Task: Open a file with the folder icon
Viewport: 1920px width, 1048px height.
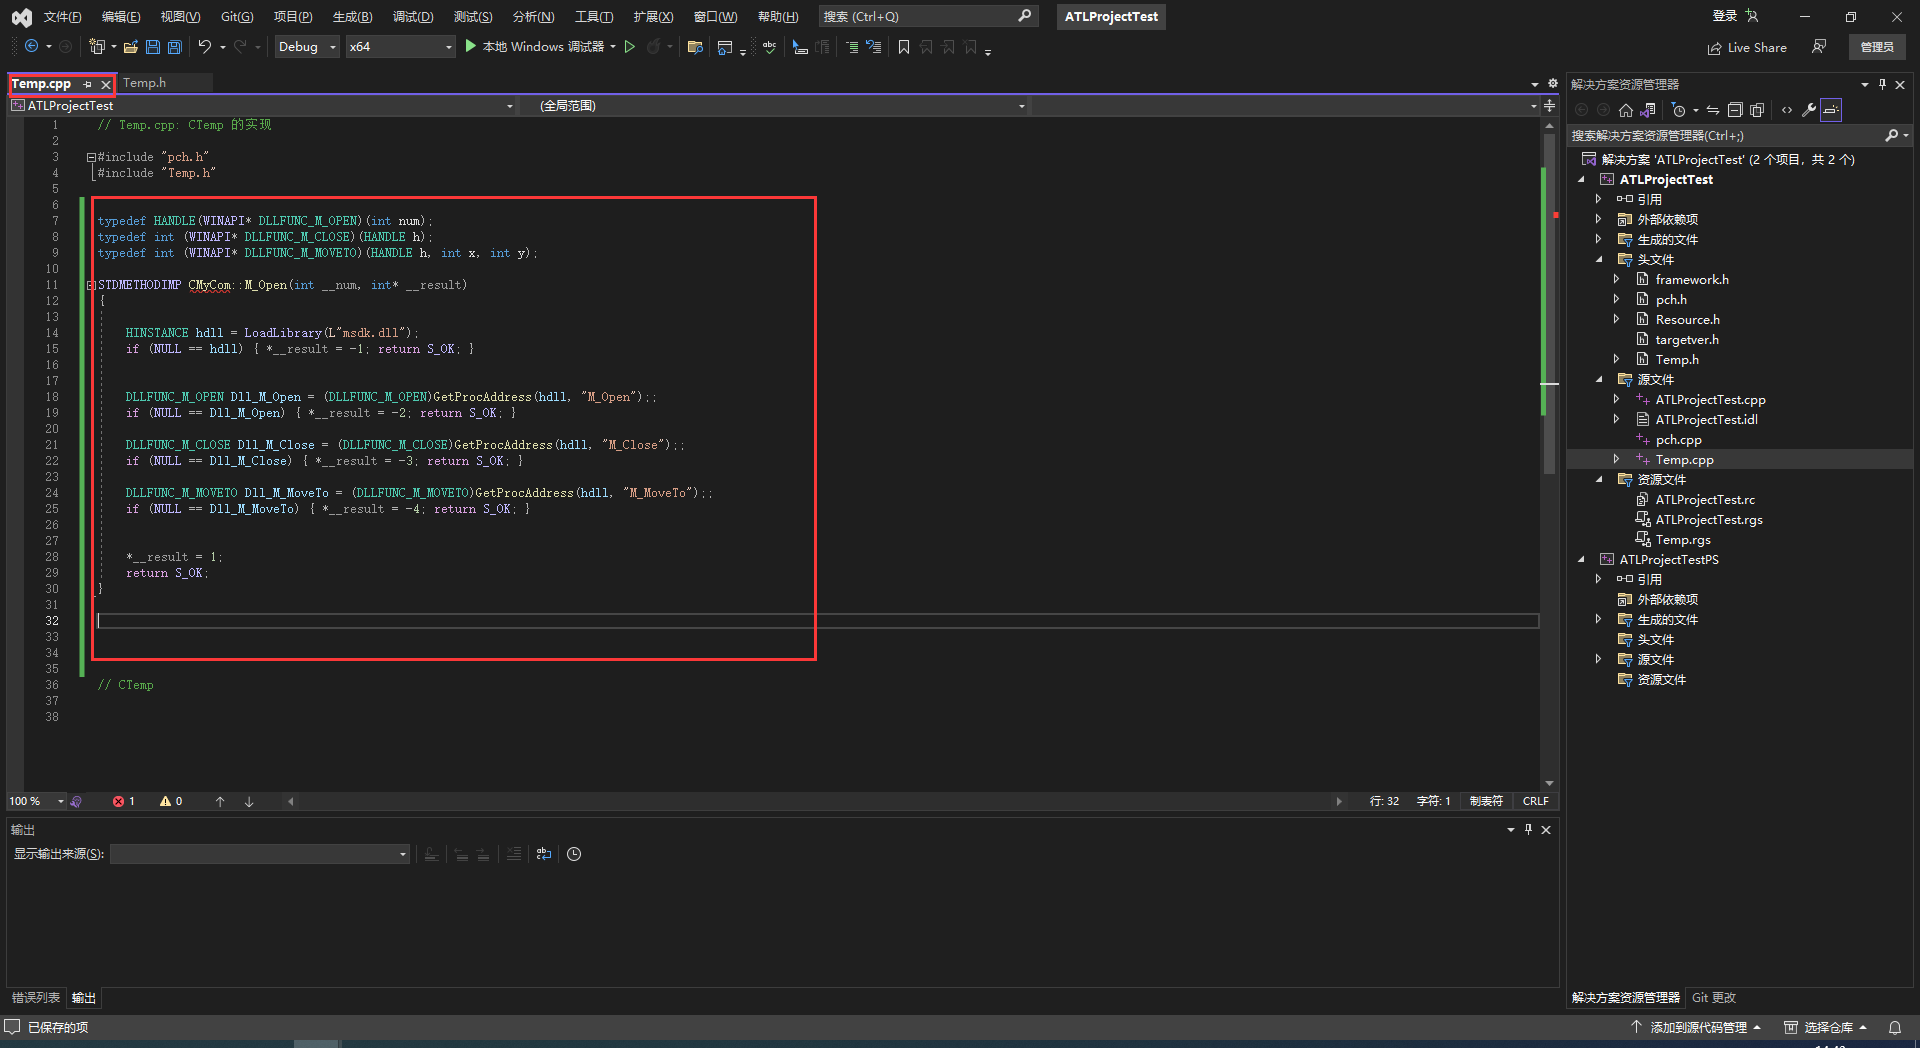Action: 131,47
